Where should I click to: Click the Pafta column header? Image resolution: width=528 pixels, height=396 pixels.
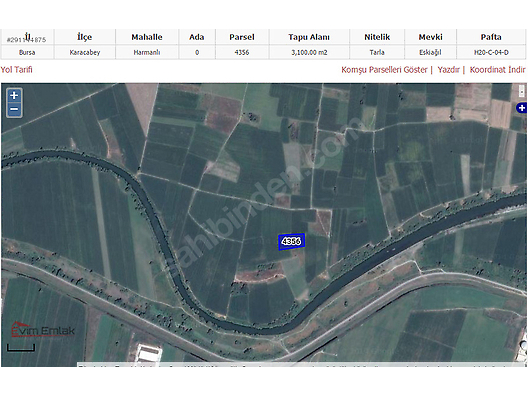point(491,37)
